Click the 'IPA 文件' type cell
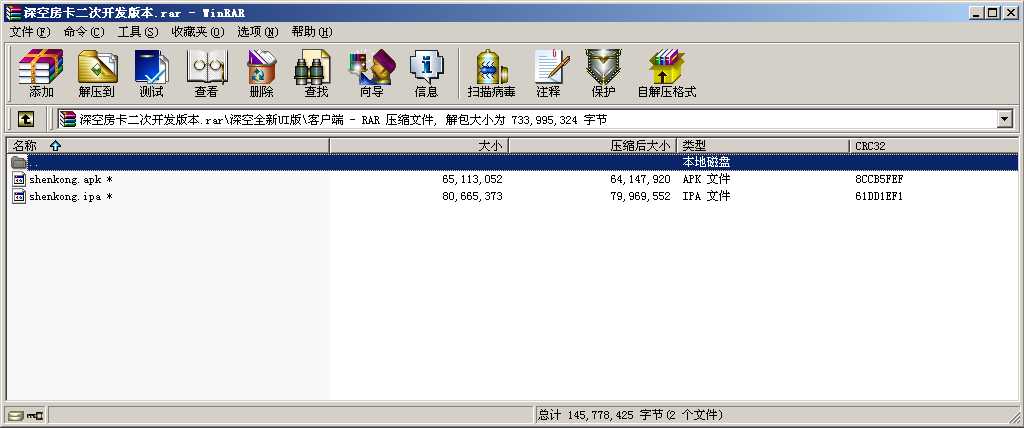This screenshot has width=1024, height=428. 706,196
